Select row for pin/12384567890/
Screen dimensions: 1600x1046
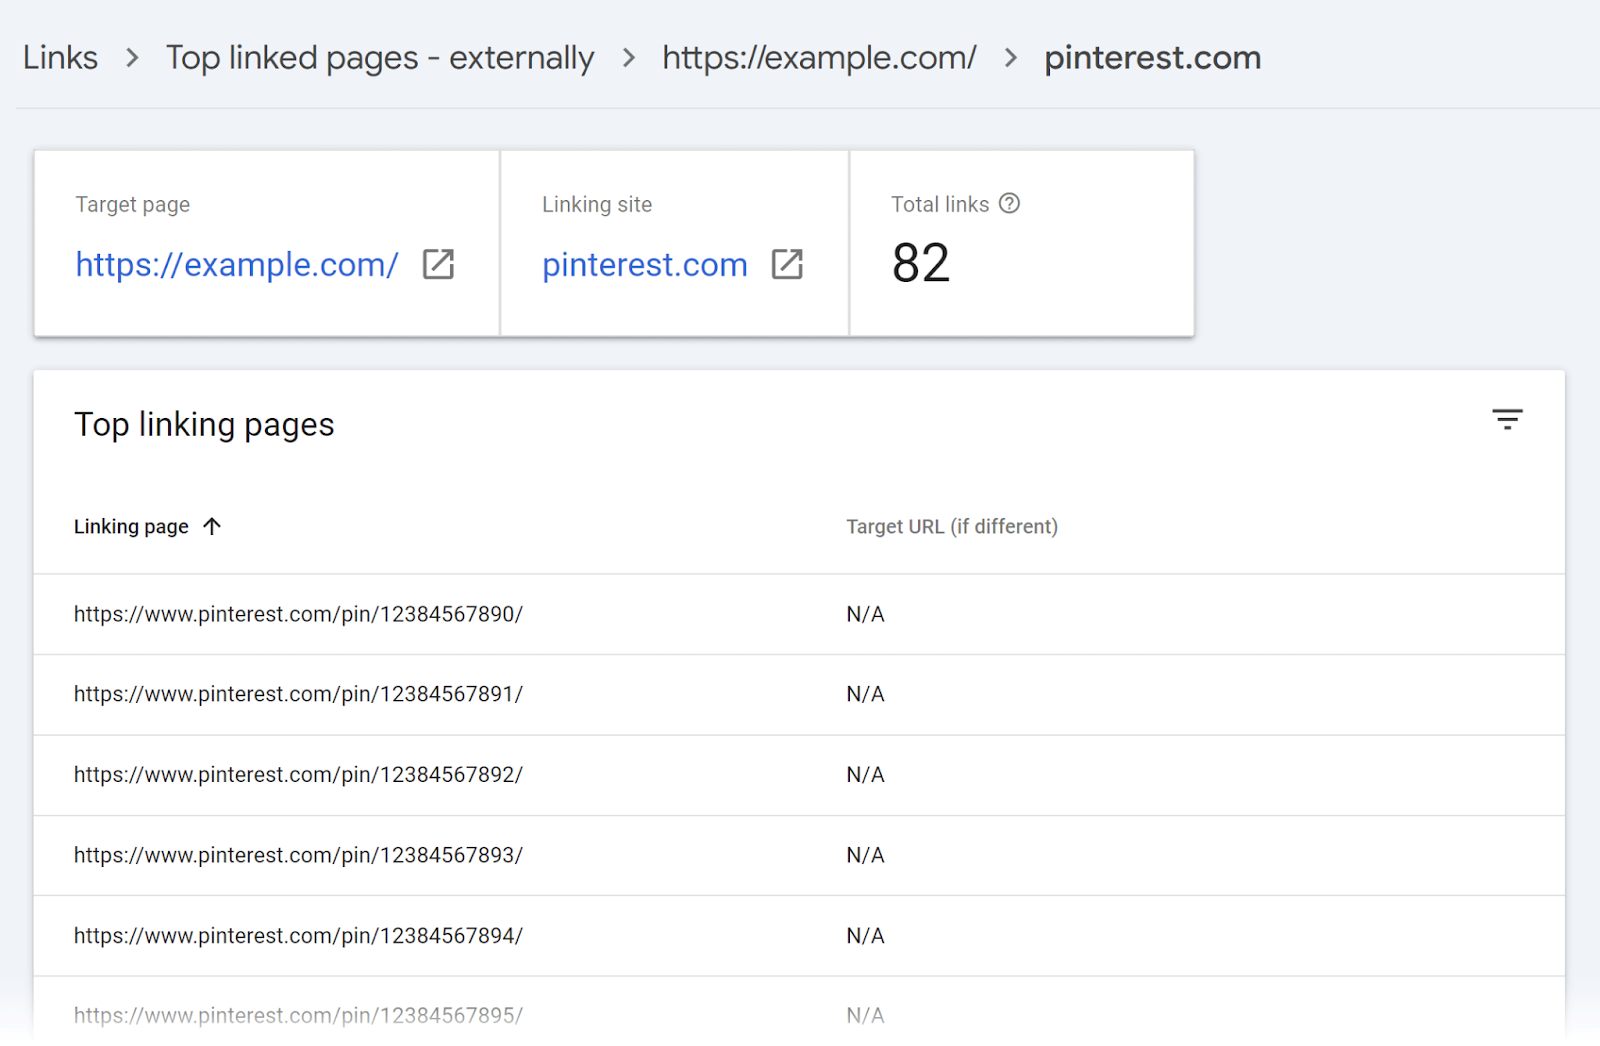point(799,614)
